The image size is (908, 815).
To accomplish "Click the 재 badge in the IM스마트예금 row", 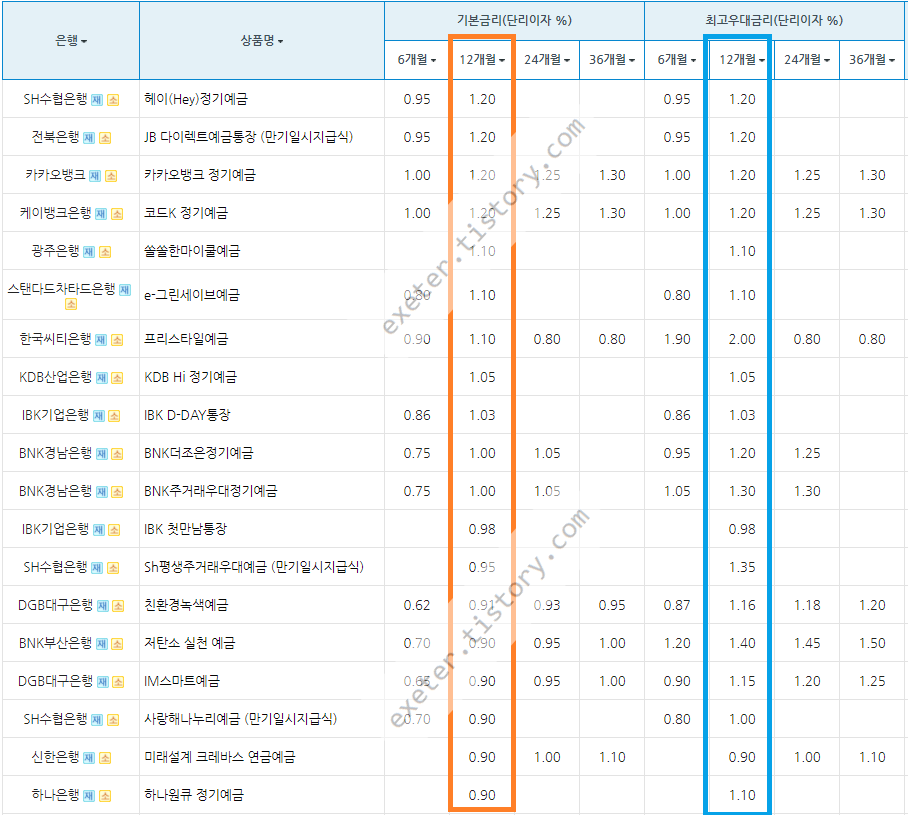I will click(x=102, y=682).
